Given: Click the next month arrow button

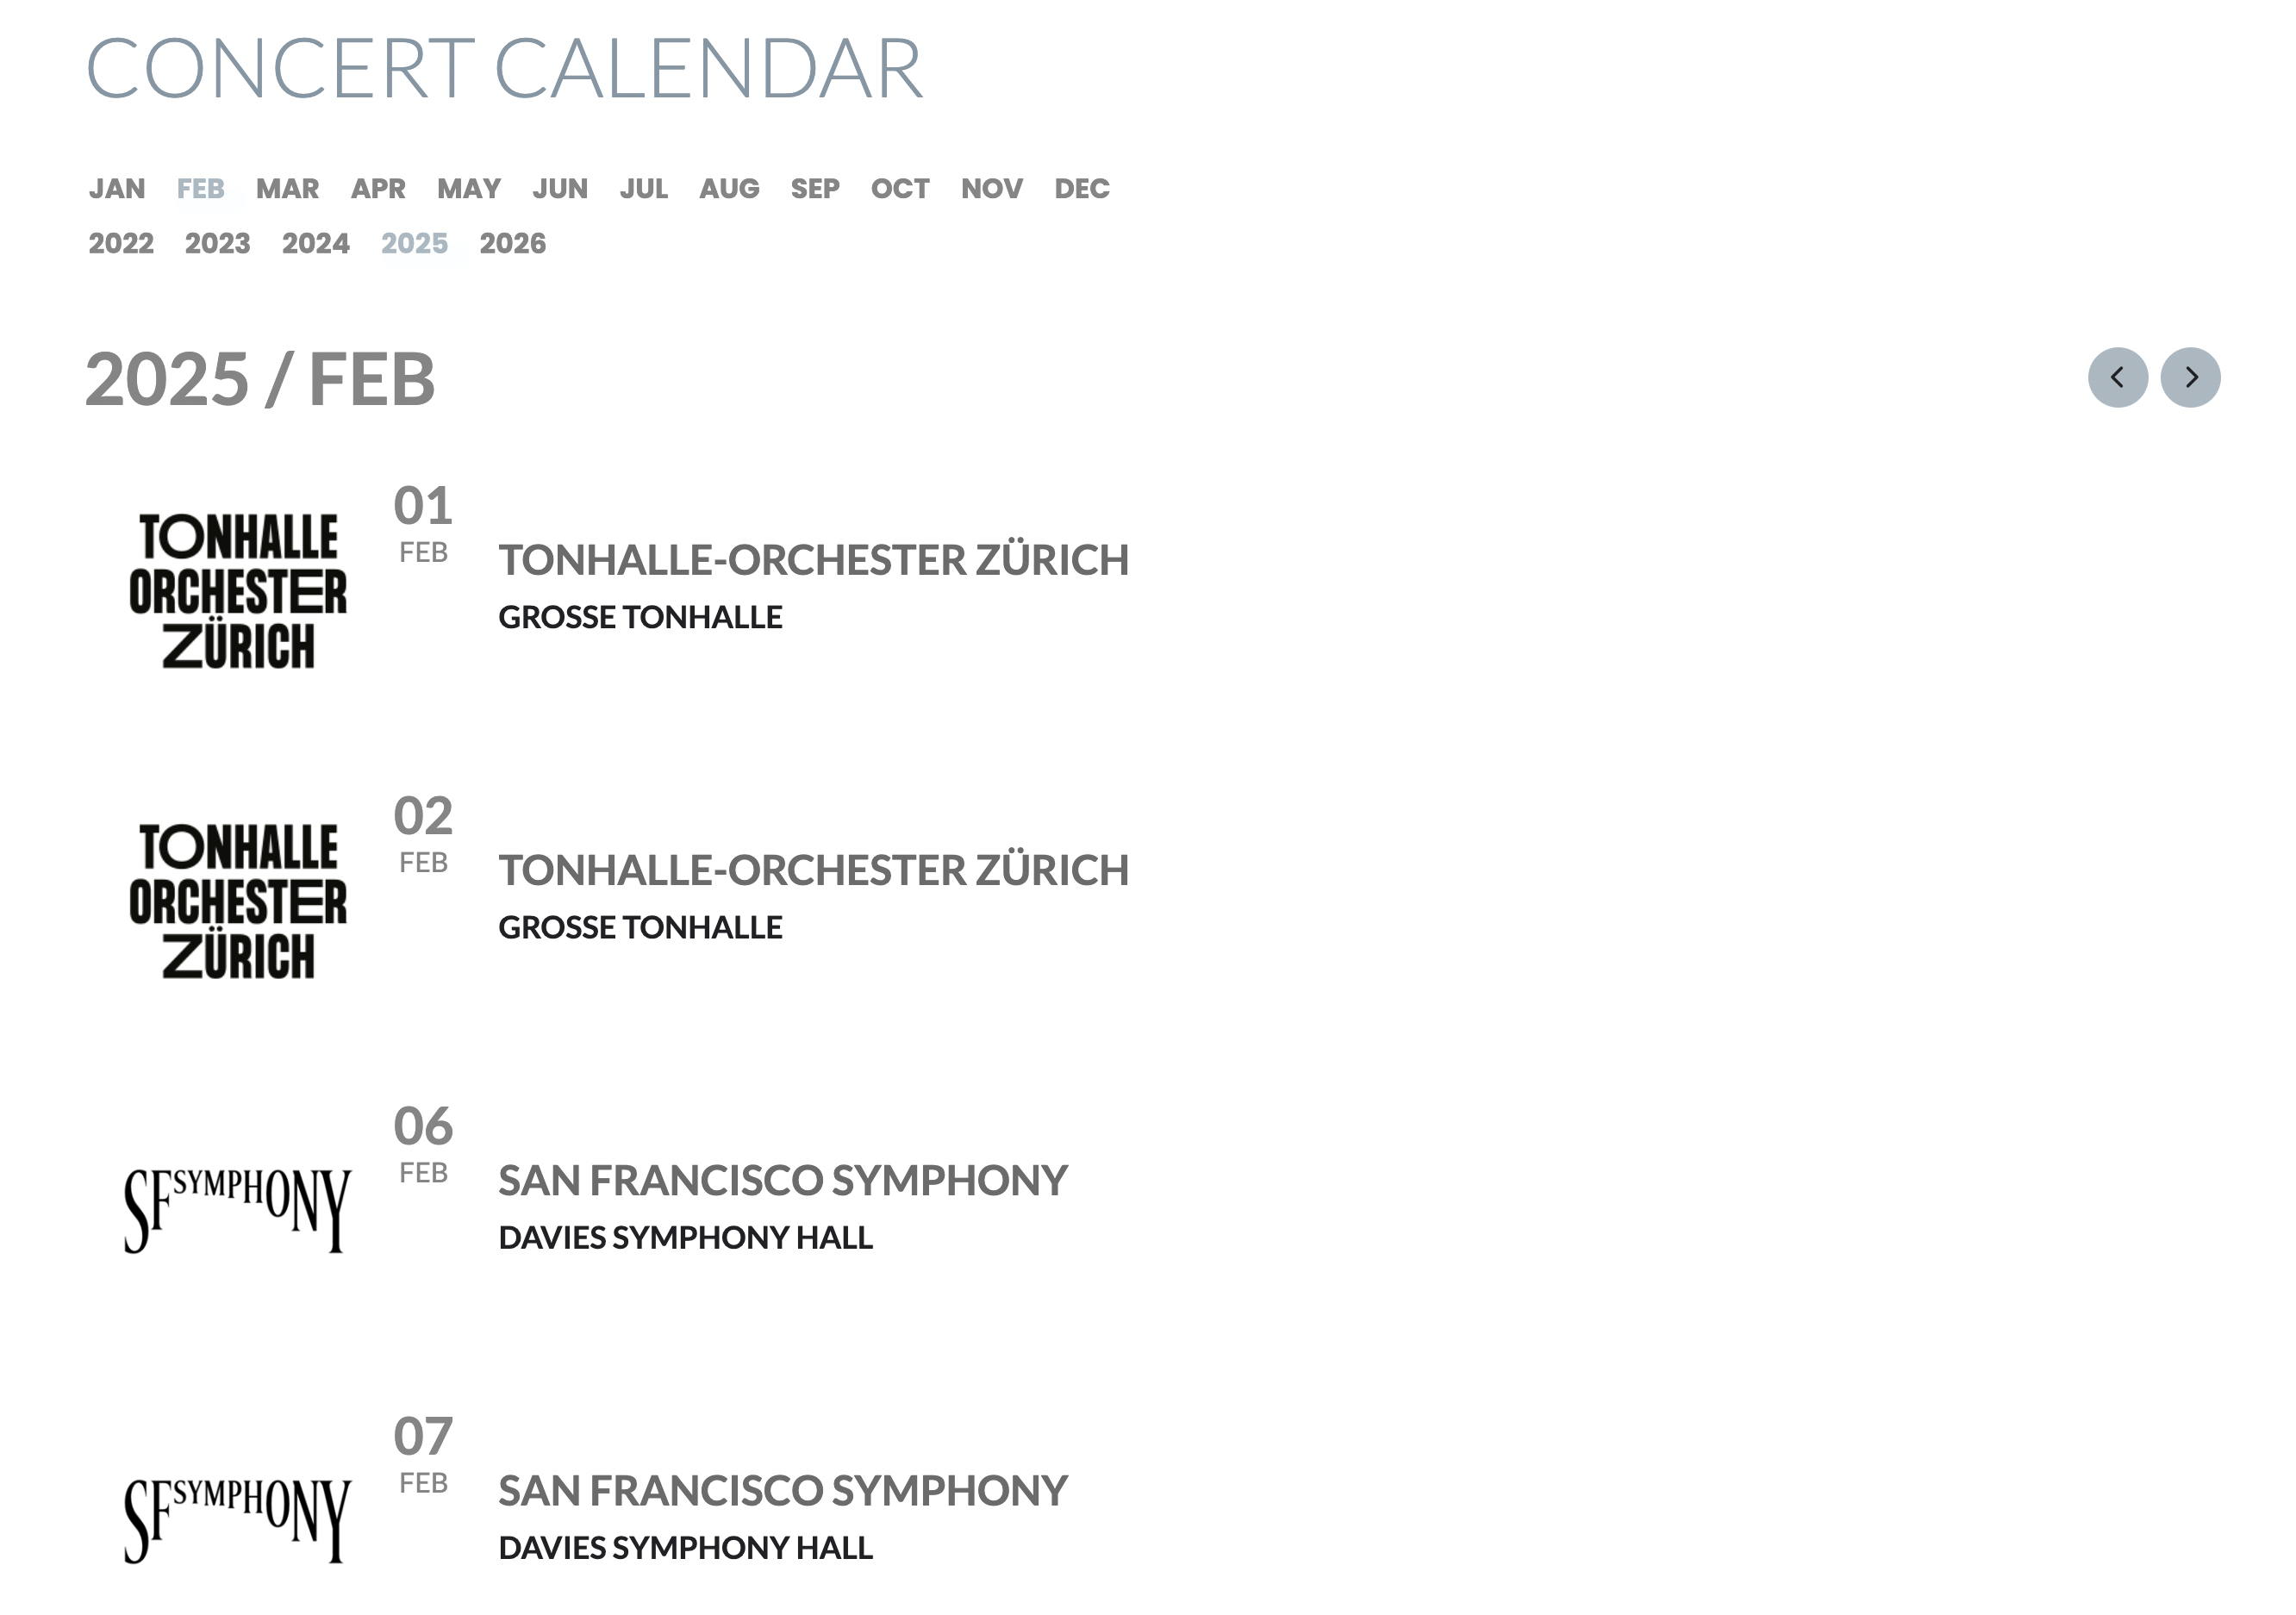Looking at the screenshot, I should (2190, 377).
